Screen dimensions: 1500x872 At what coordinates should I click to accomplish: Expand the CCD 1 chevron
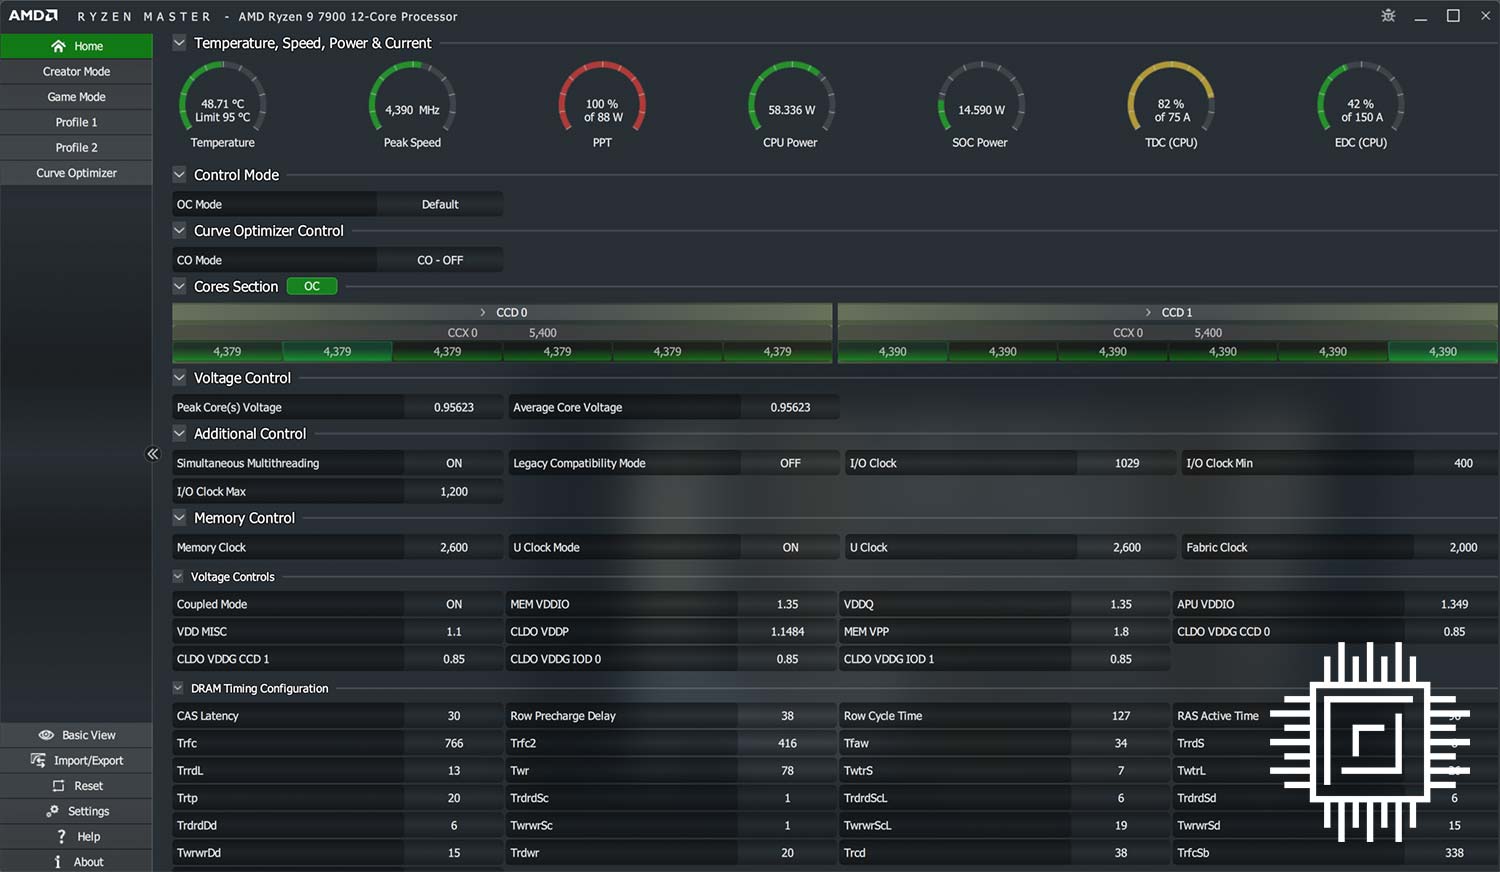1148,313
